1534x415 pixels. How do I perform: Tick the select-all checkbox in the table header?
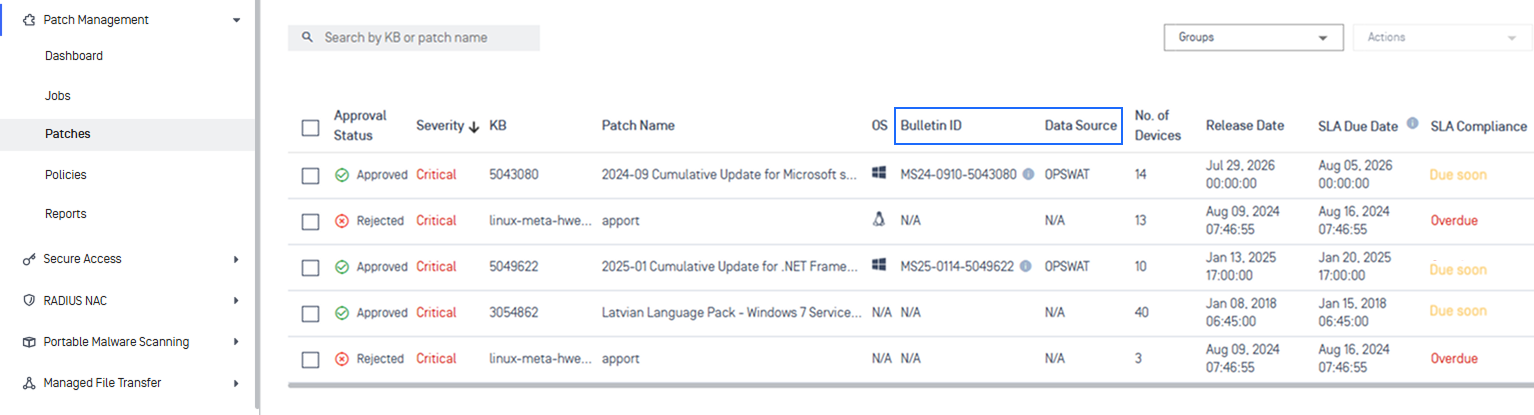(x=310, y=127)
